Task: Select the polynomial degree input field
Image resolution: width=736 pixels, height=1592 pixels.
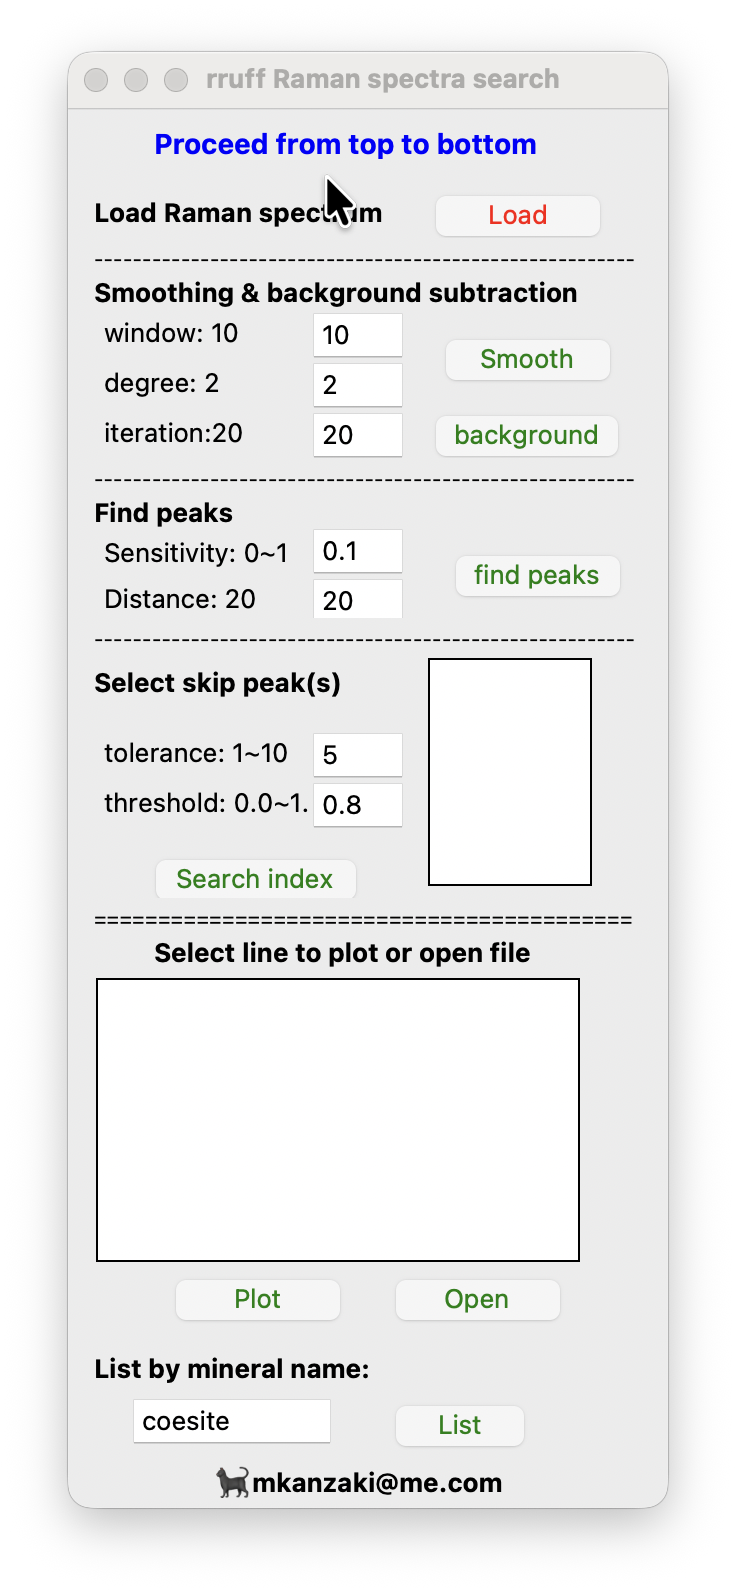Action: (x=357, y=385)
